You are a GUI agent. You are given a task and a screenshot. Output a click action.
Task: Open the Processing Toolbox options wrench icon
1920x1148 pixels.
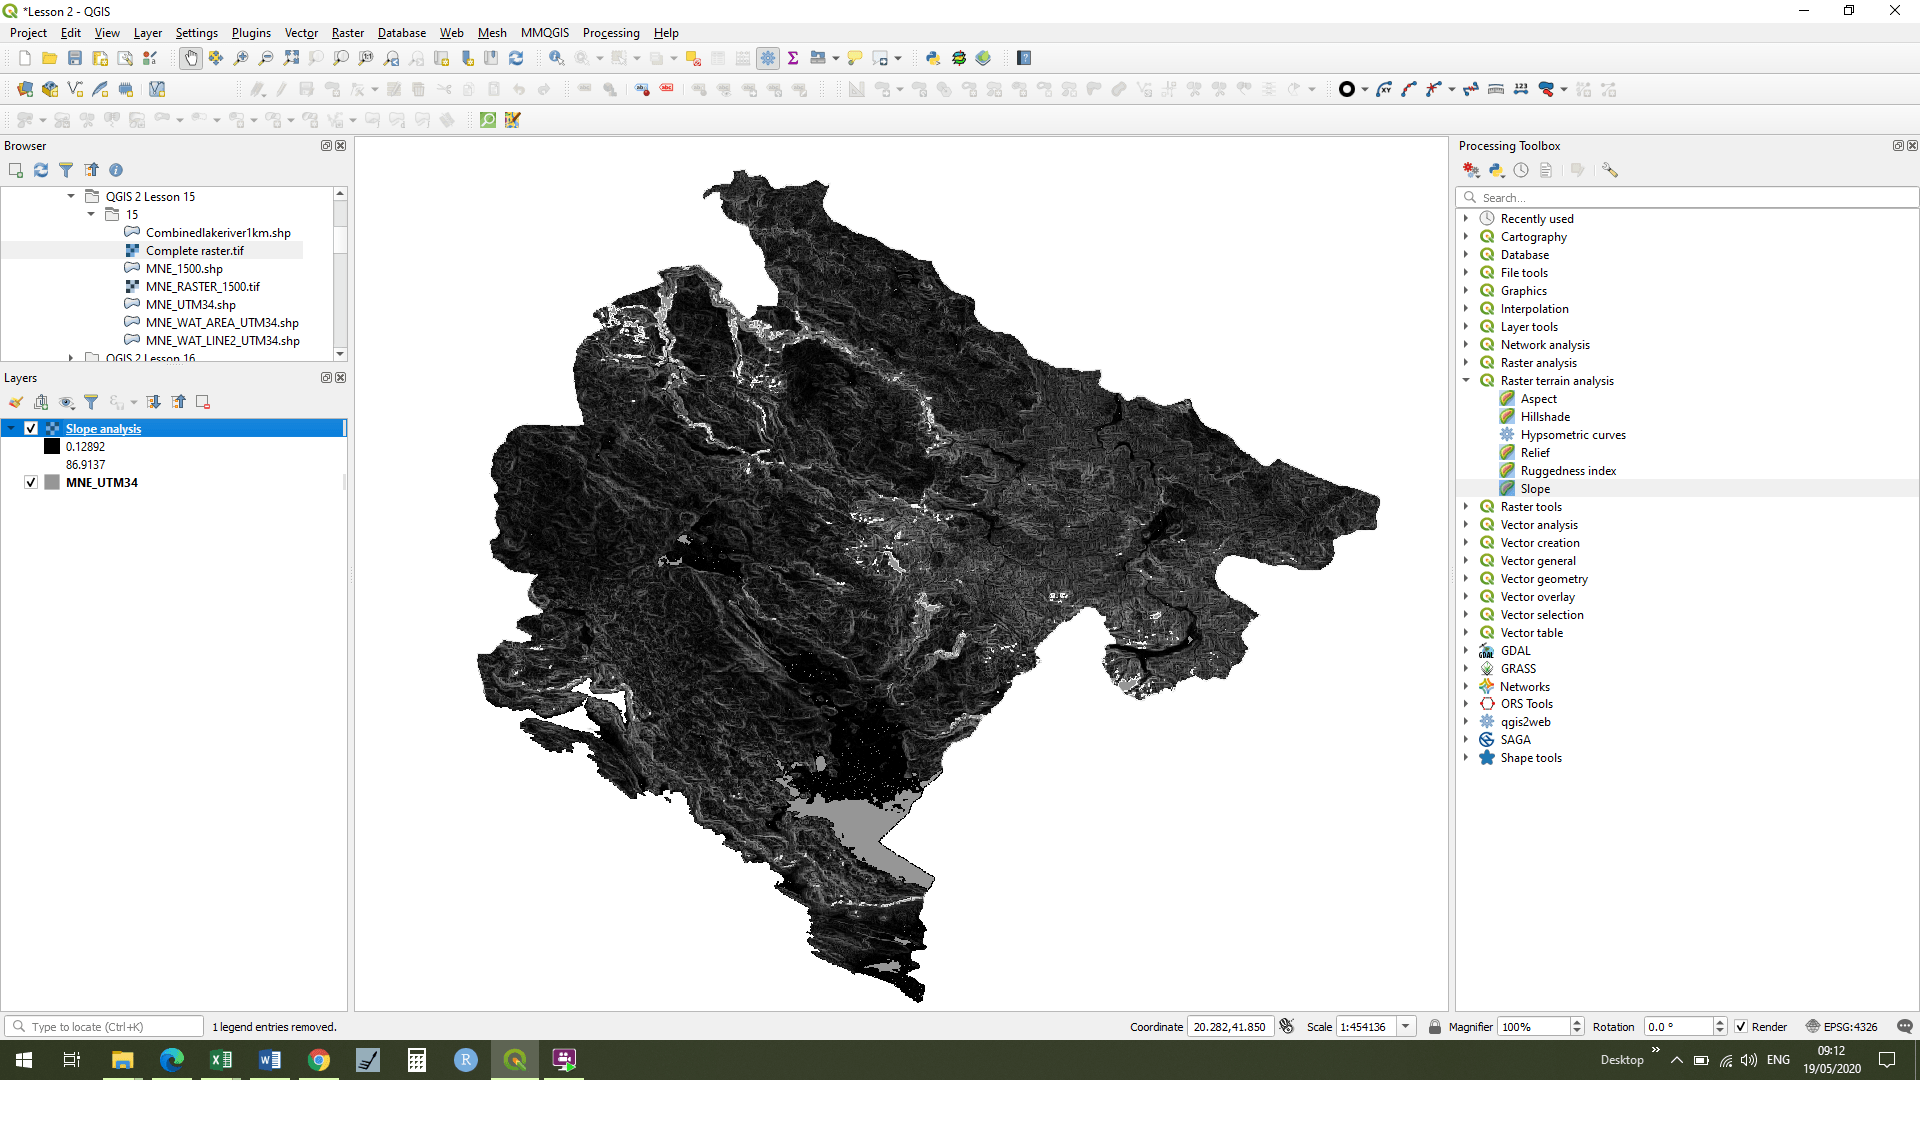point(1610,170)
